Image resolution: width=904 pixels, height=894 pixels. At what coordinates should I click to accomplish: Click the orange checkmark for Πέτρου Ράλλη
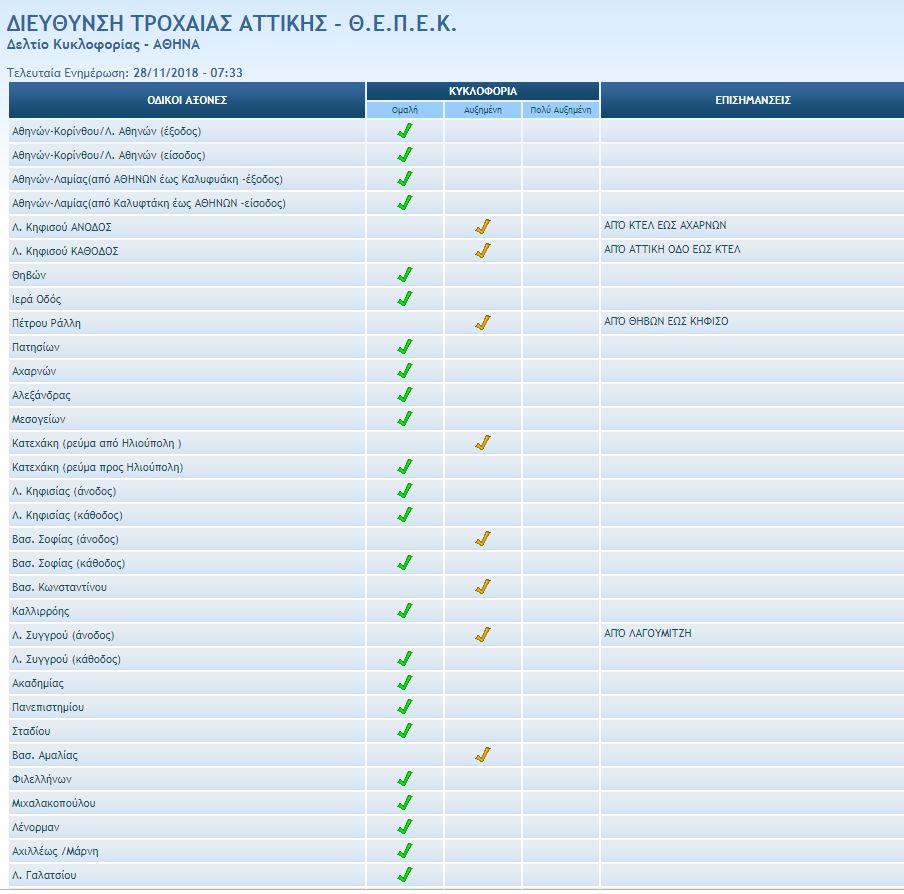(483, 323)
